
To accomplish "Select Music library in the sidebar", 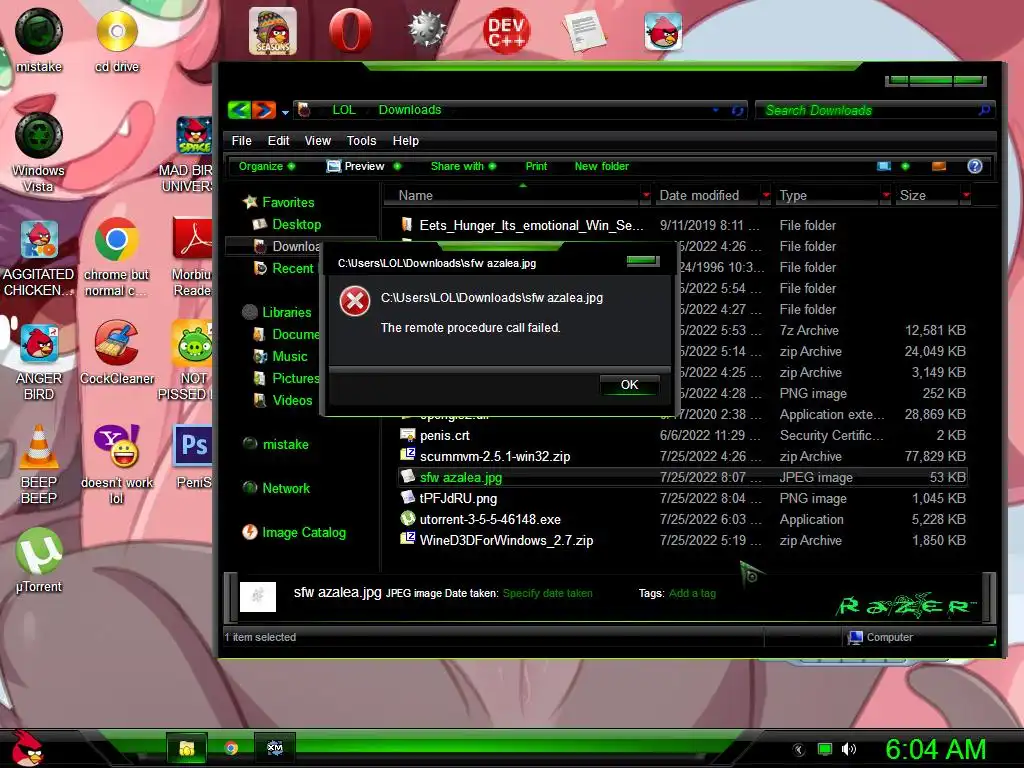I will (x=289, y=356).
